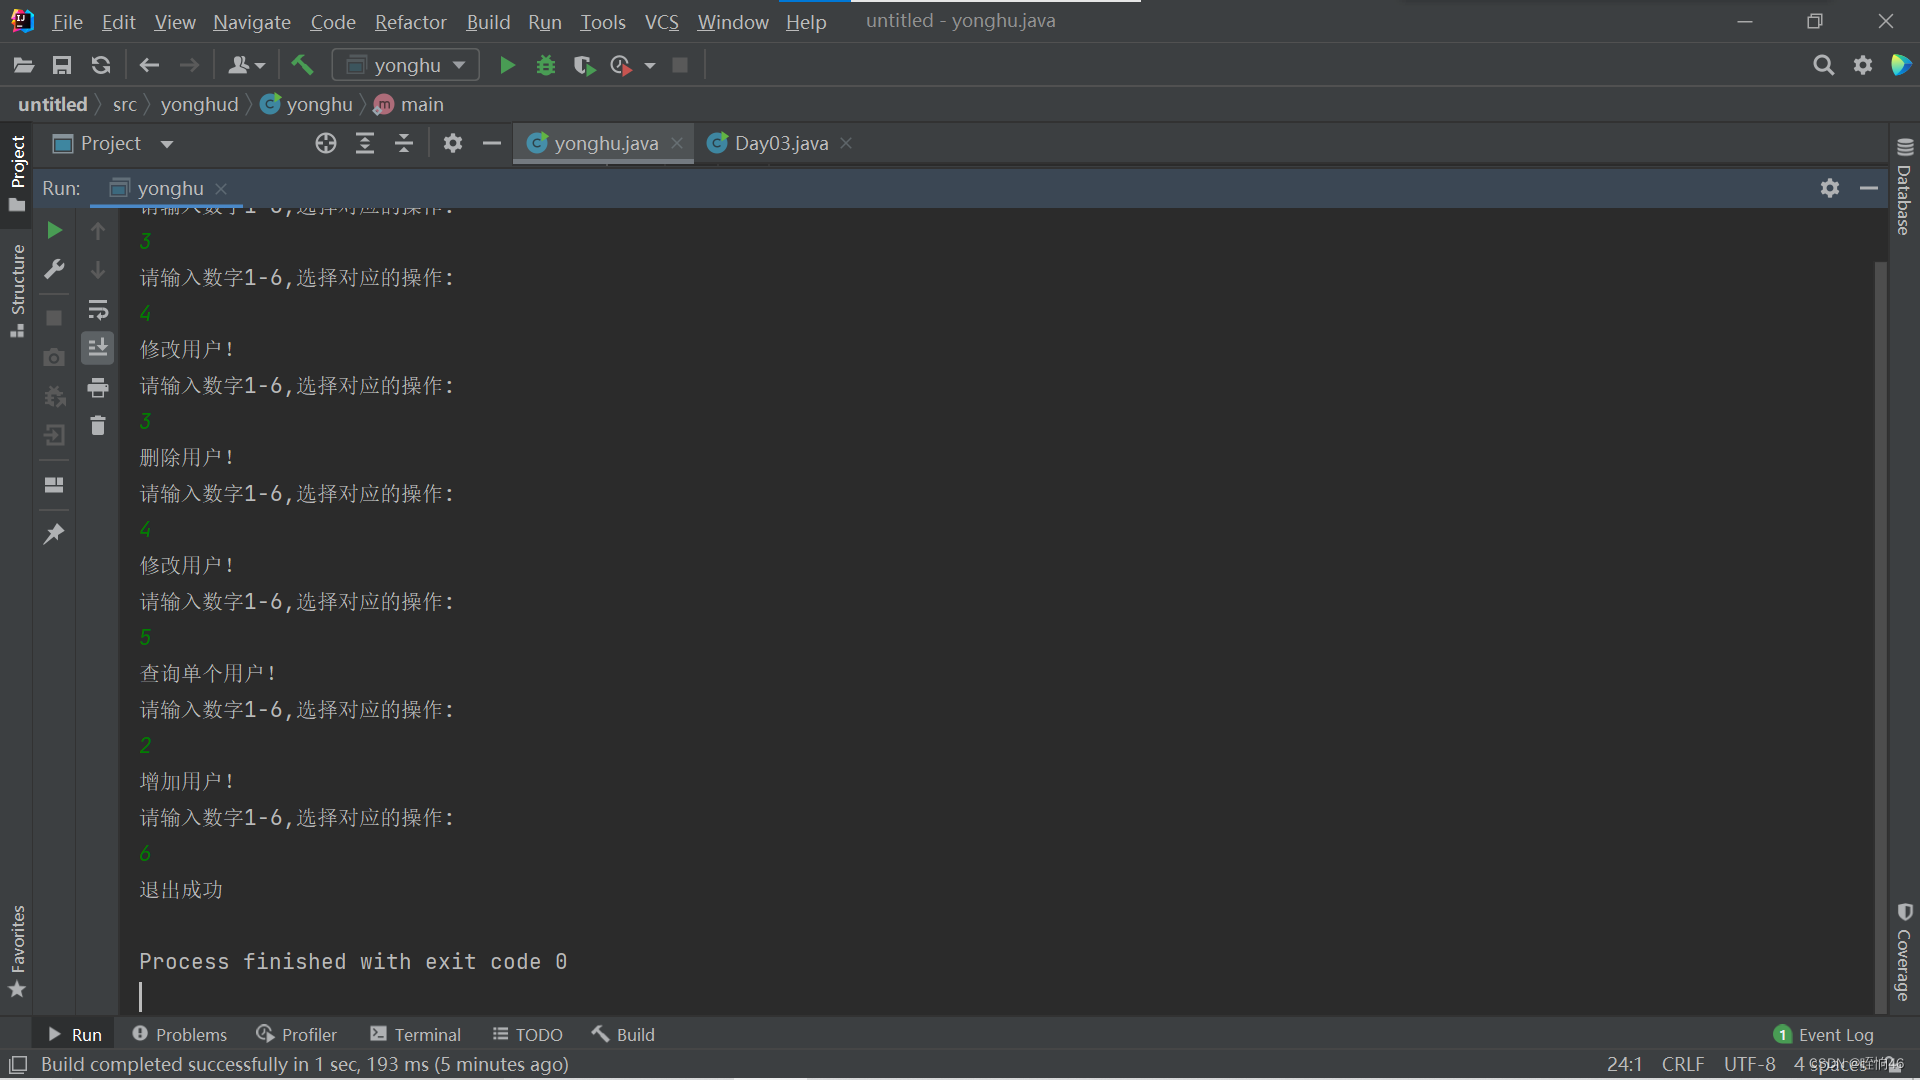This screenshot has height=1080, width=1920.
Task: Expand the Project view dropdown arrow
Action: pos(167,144)
